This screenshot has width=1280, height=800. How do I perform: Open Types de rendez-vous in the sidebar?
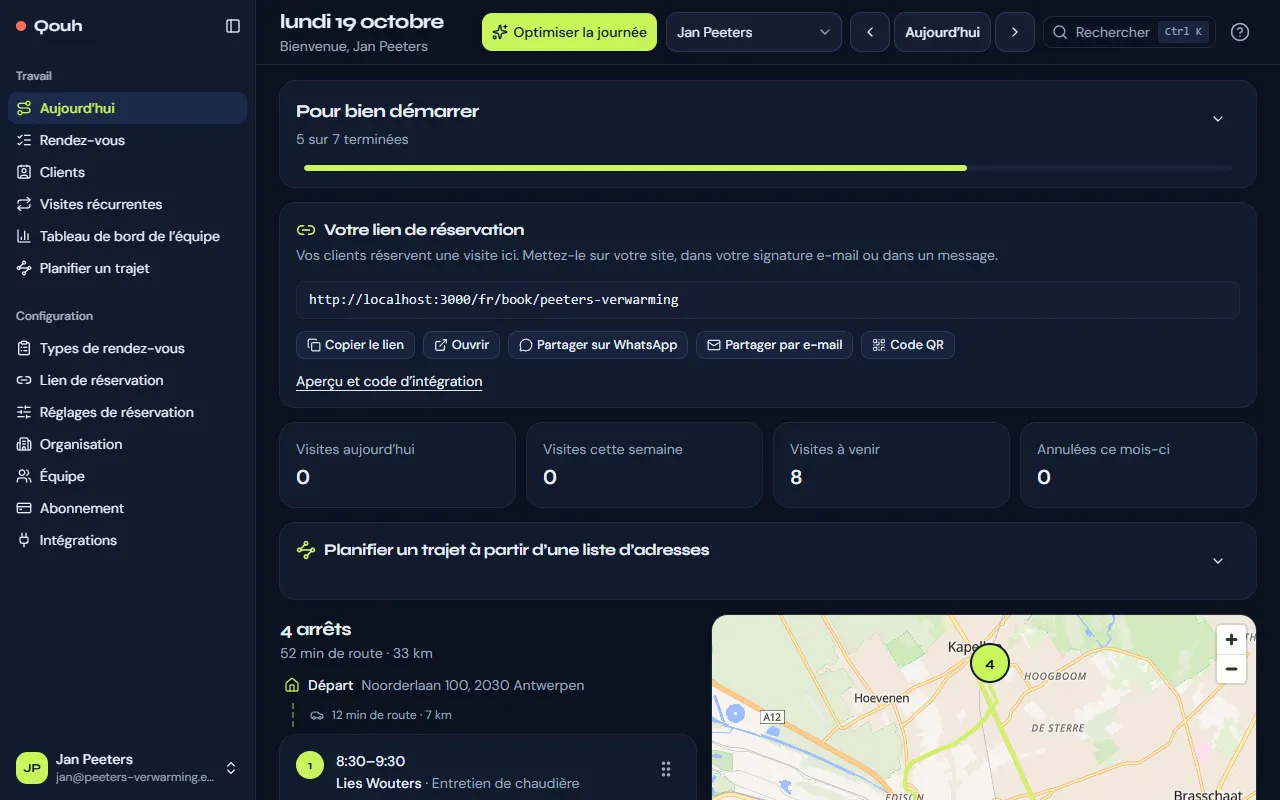127,348
